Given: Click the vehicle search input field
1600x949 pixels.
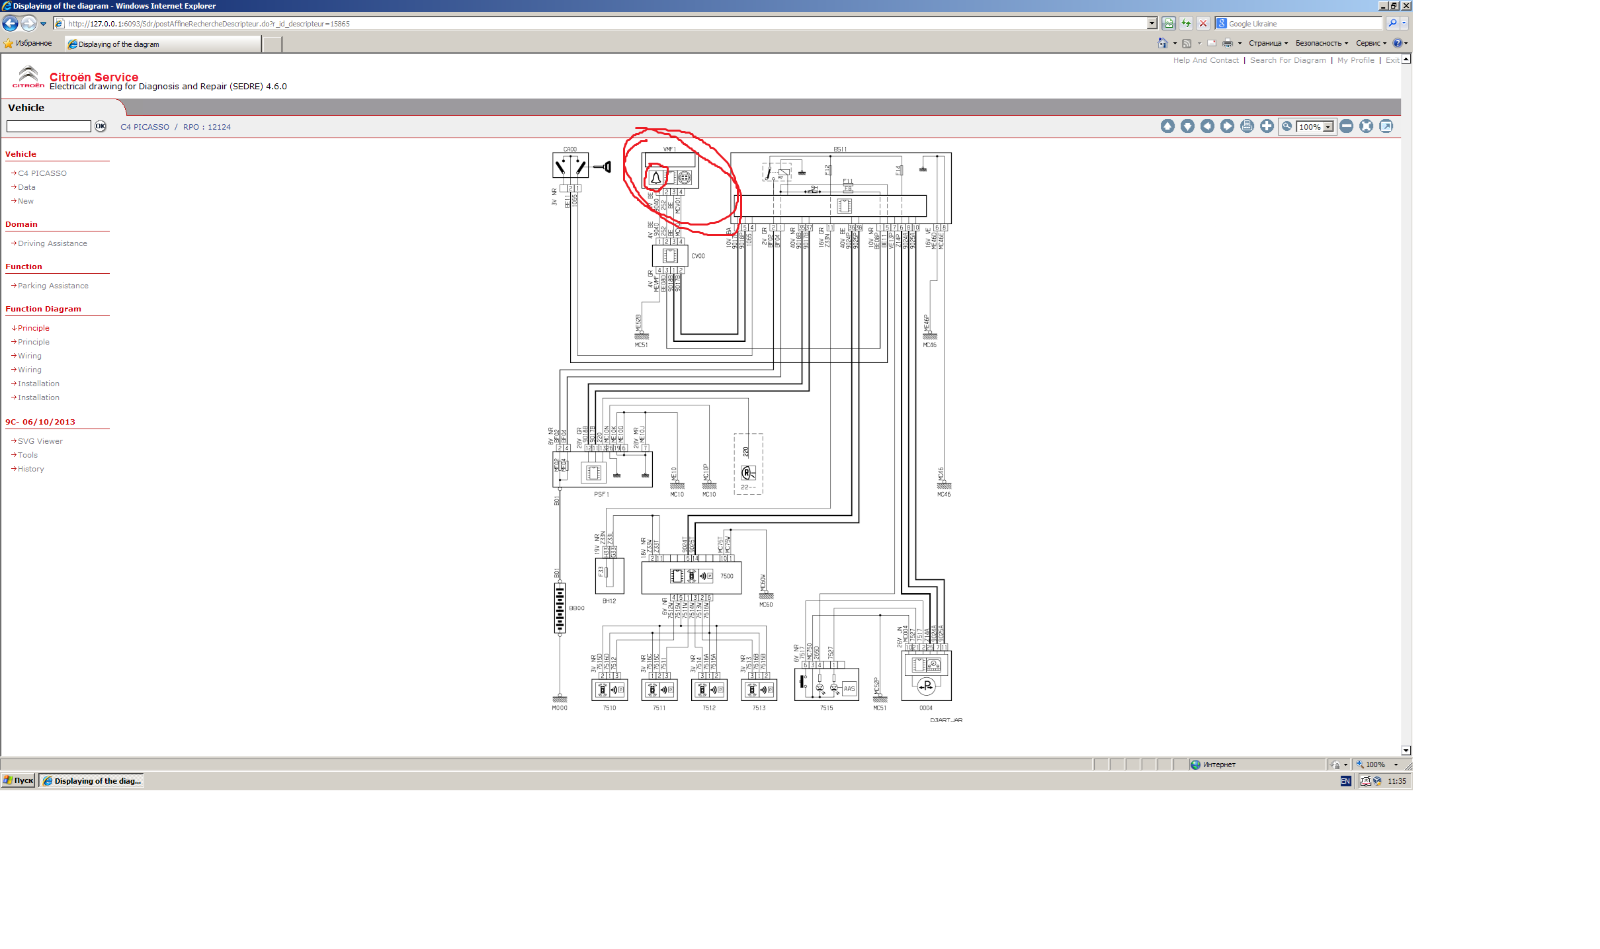Looking at the screenshot, I should [x=48, y=126].
